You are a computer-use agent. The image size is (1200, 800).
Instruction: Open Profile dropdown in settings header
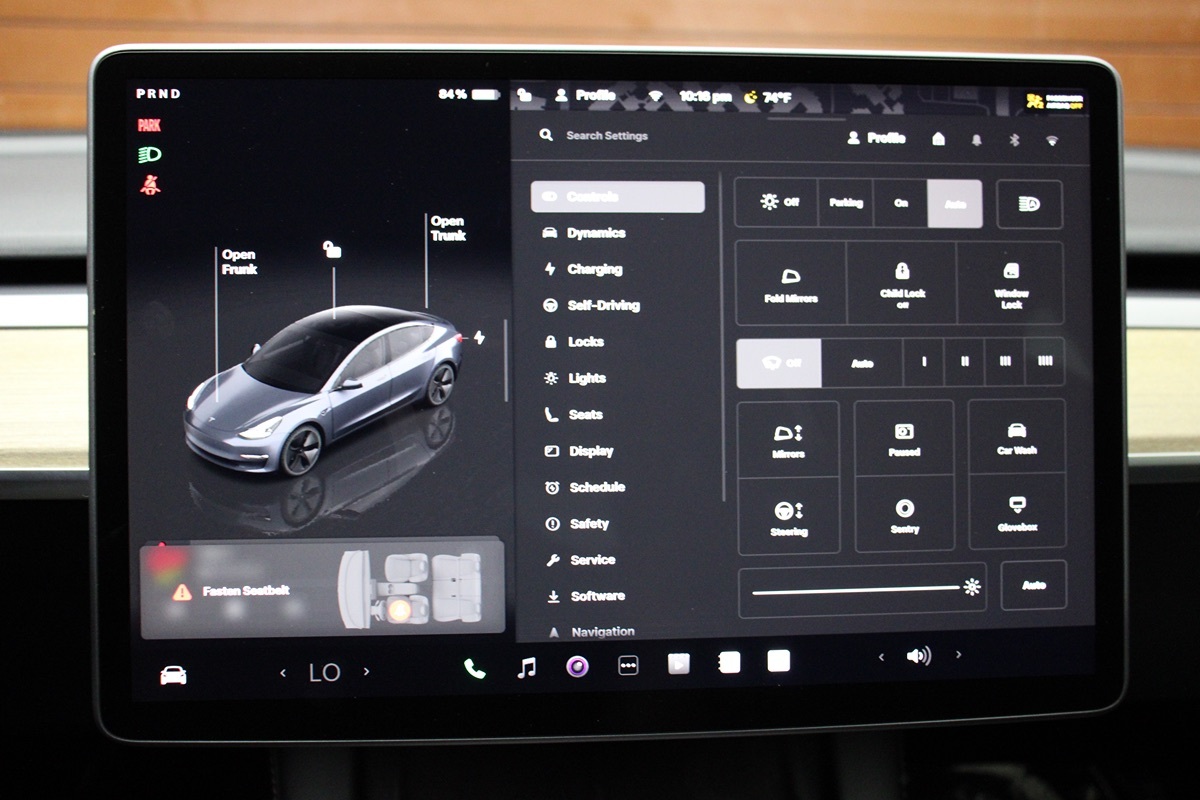pos(876,138)
